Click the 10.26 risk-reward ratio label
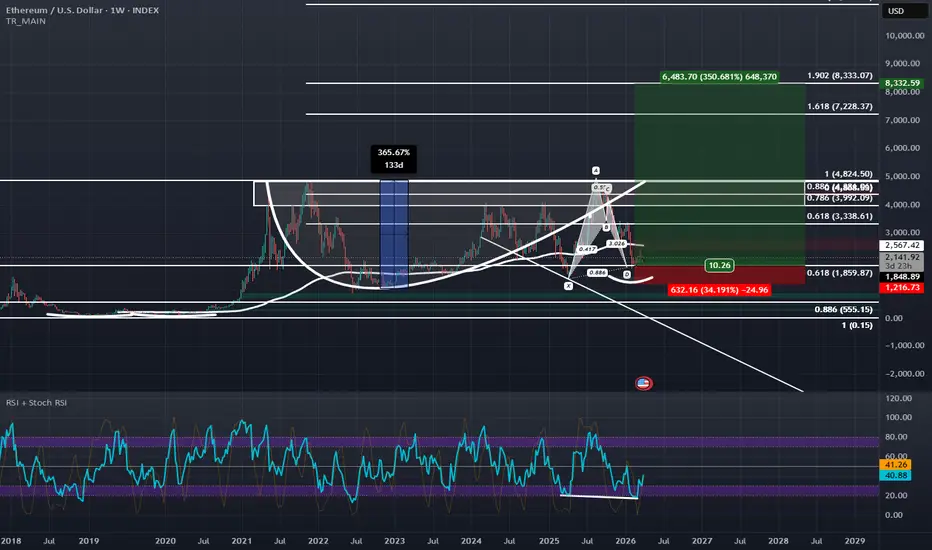This screenshot has width=932, height=550. point(719,265)
